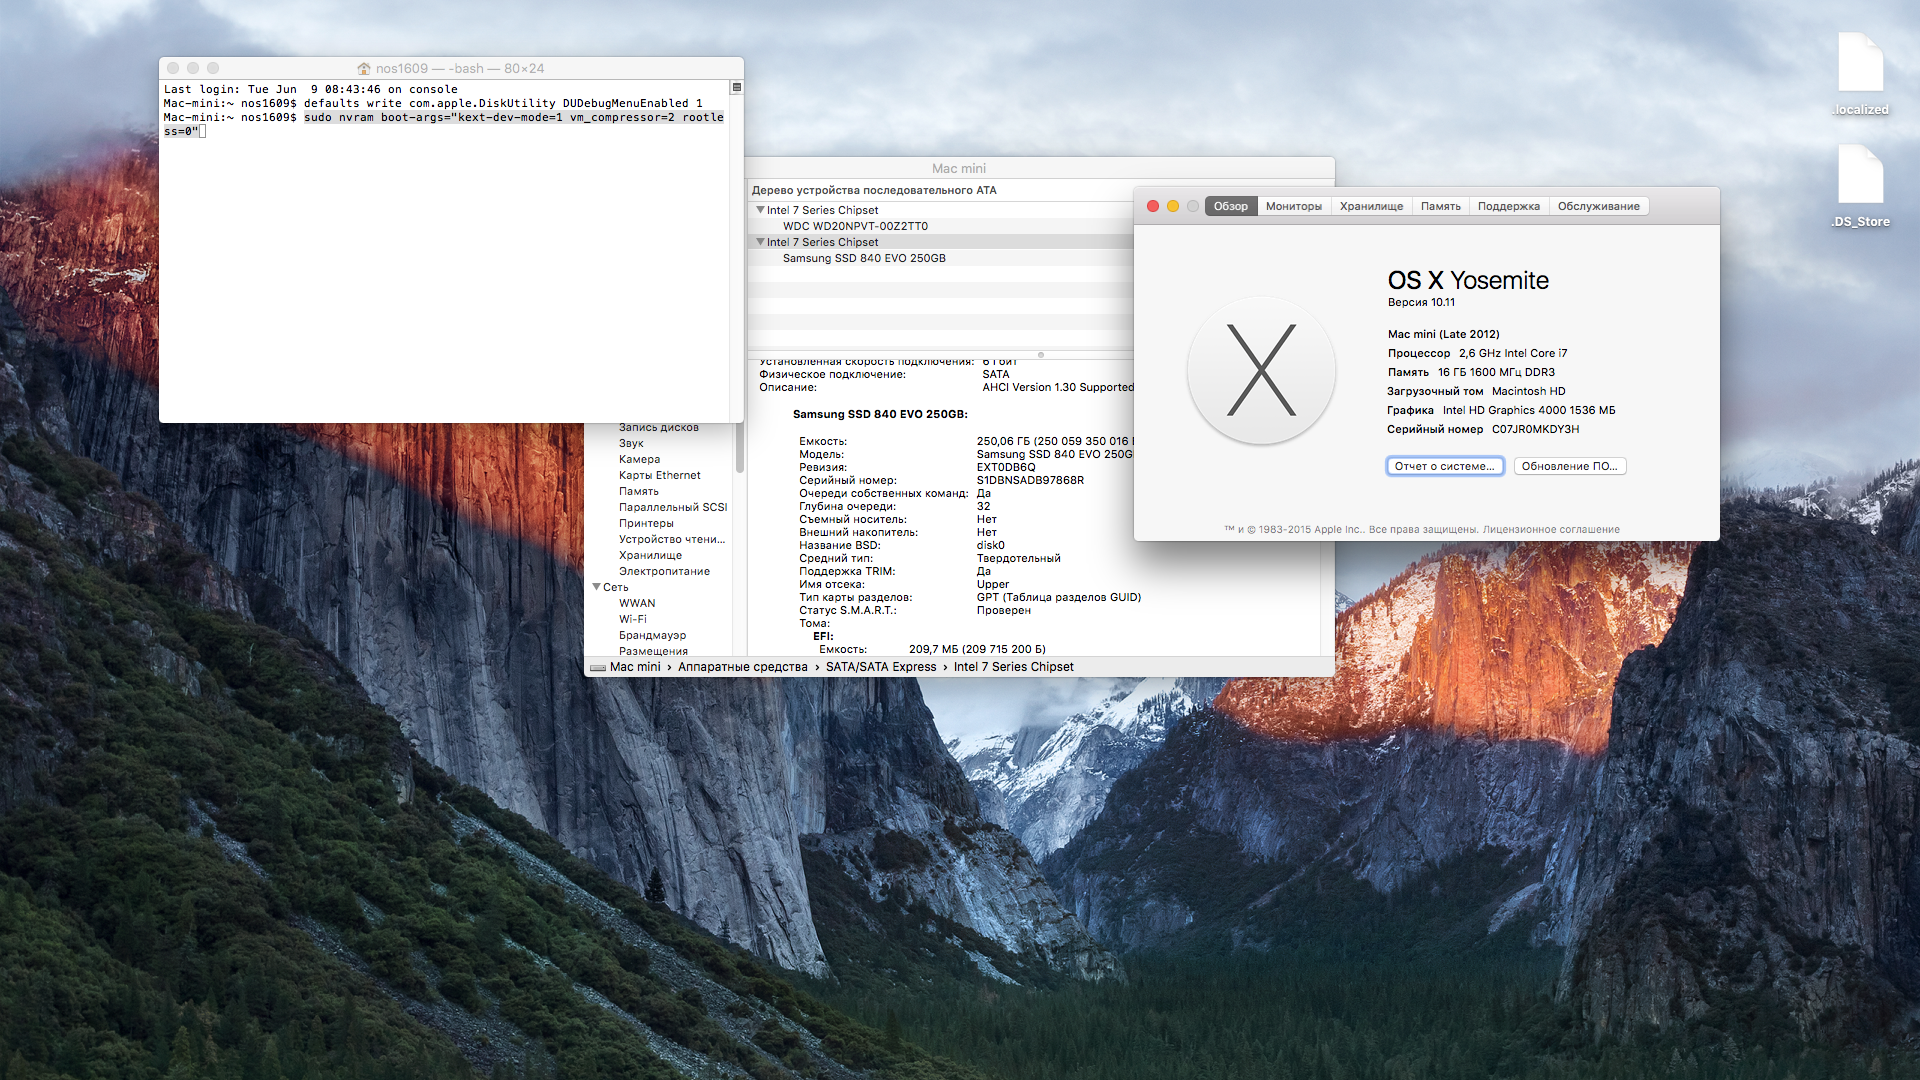Close the About This Mac window
Image resolution: width=1920 pixels, height=1080 pixels.
point(1153,206)
